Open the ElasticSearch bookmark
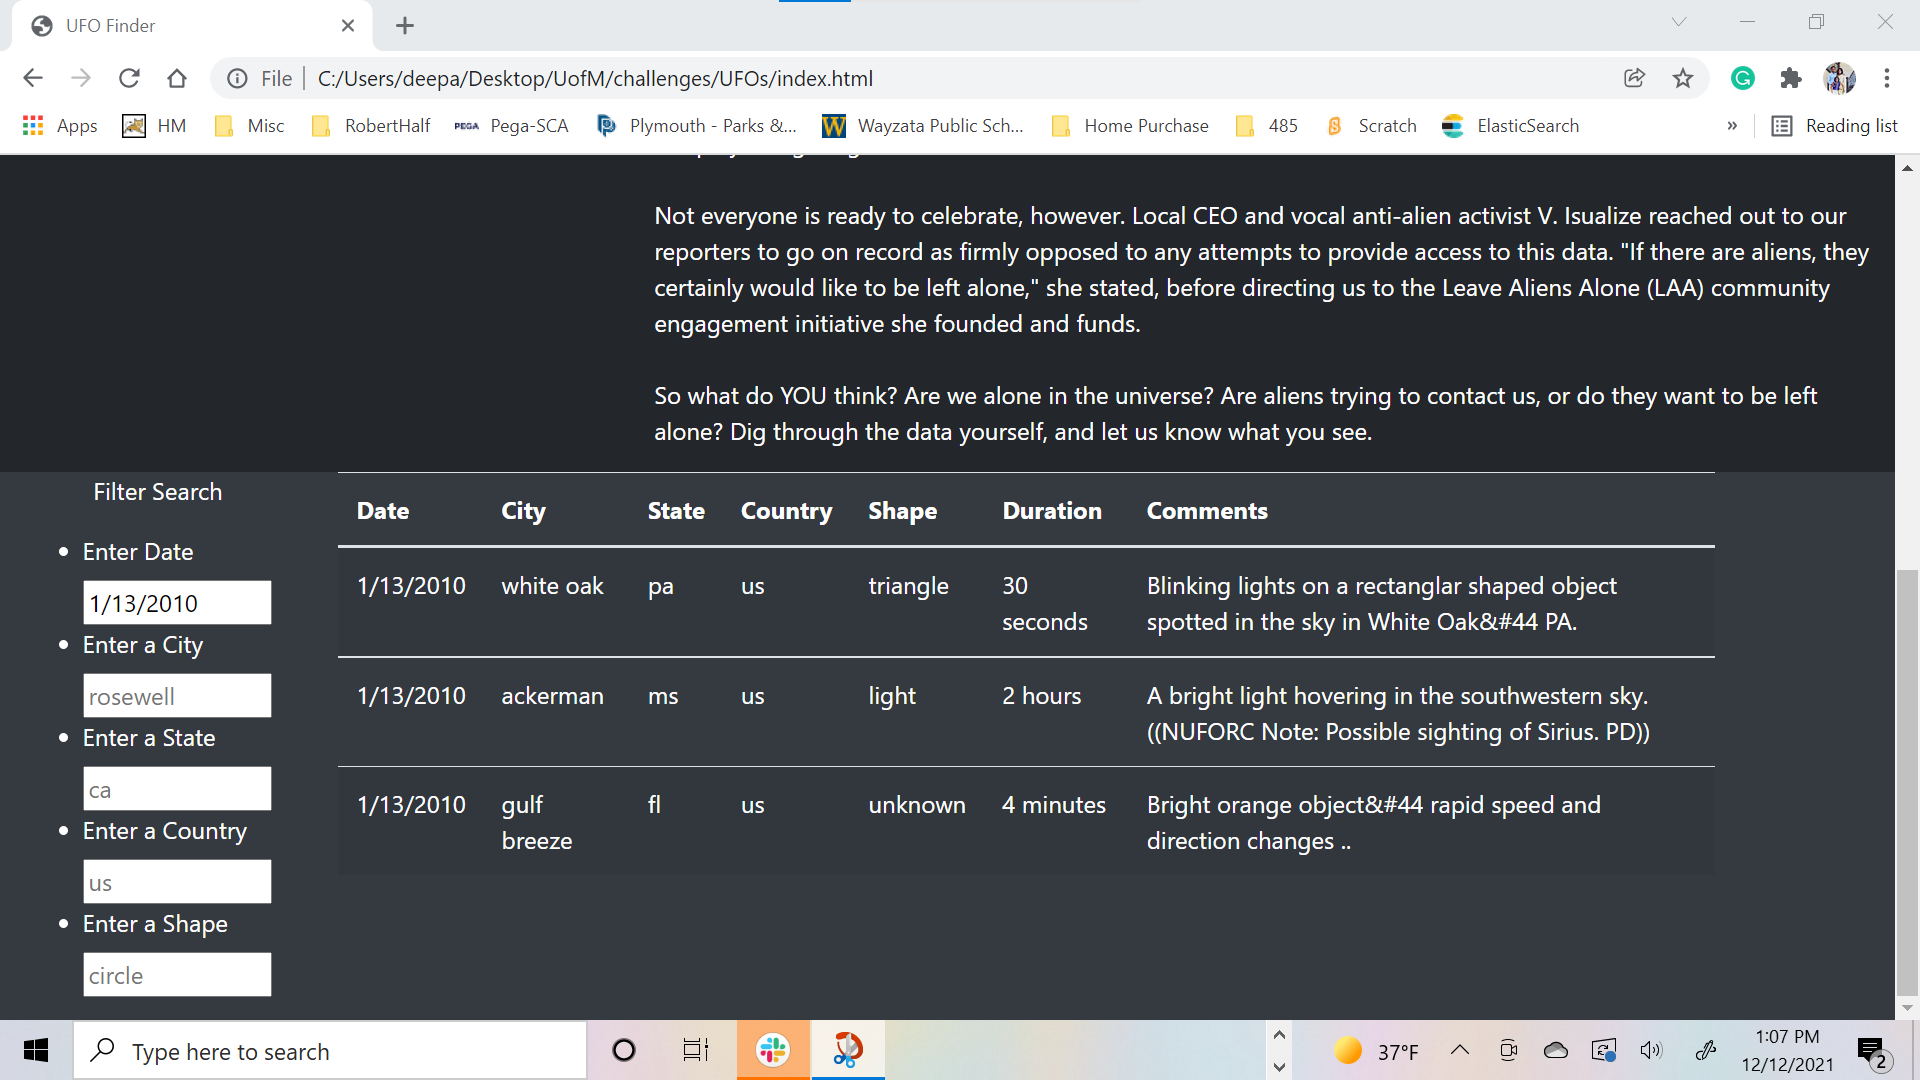This screenshot has width=1920, height=1080. (x=1511, y=126)
